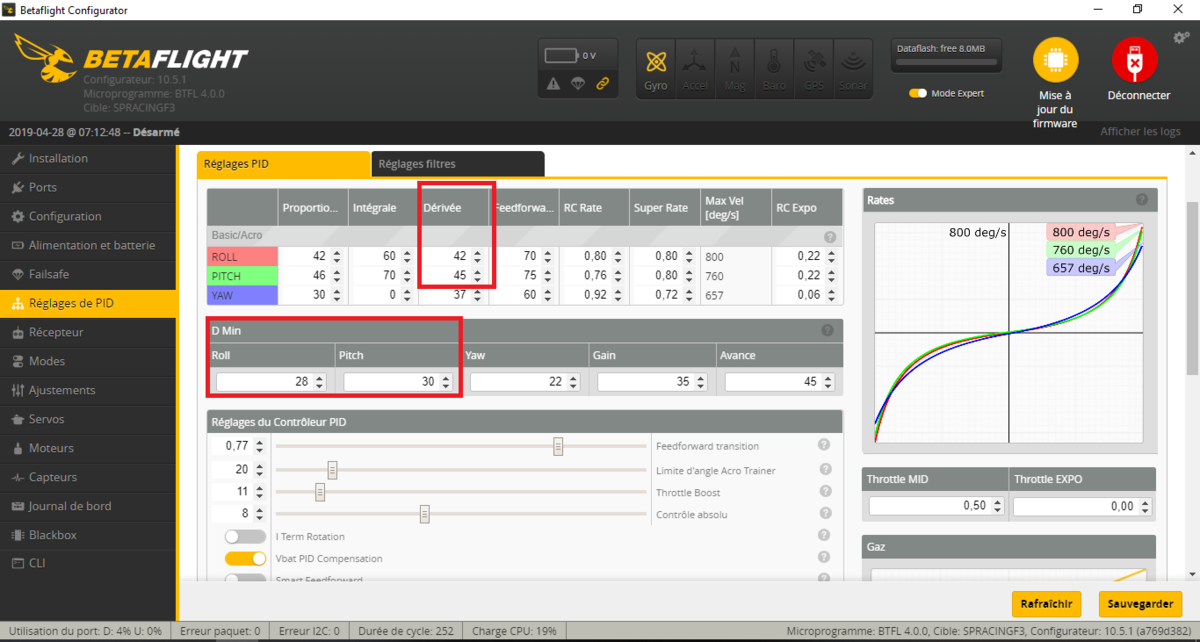The width and height of the screenshot is (1200, 642).
Task: Show help for Throttle Boost
Action: [x=824, y=491]
